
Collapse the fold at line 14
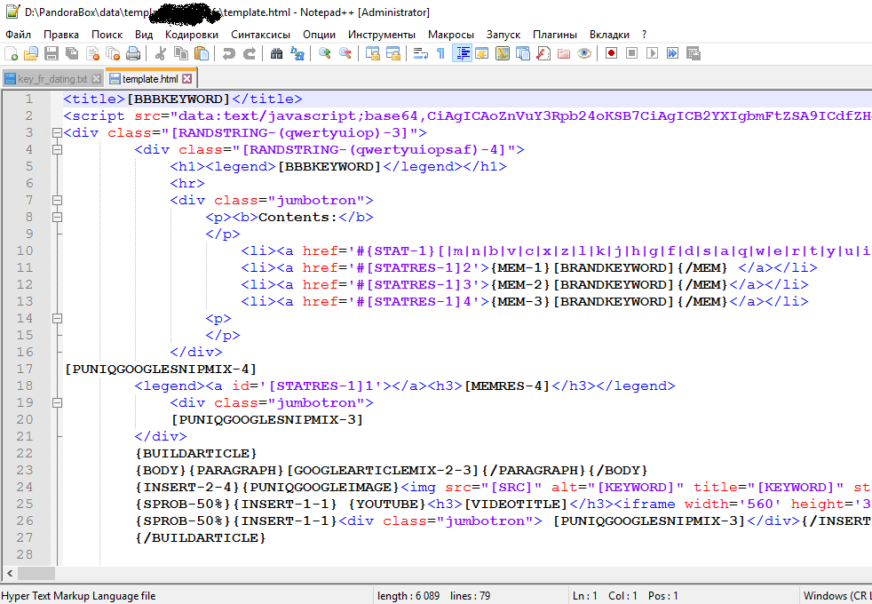tap(57, 318)
